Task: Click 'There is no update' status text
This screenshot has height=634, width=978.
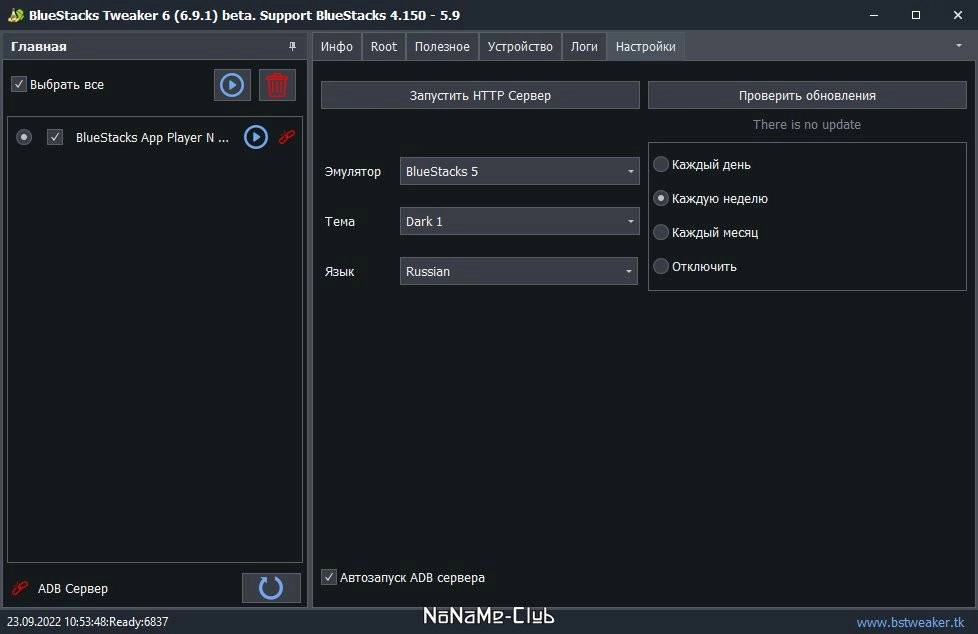Action: [806, 125]
